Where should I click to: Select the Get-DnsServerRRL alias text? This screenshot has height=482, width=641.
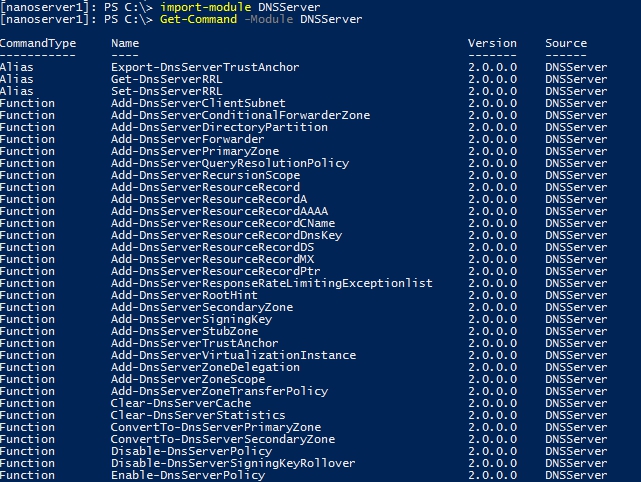[160, 79]
